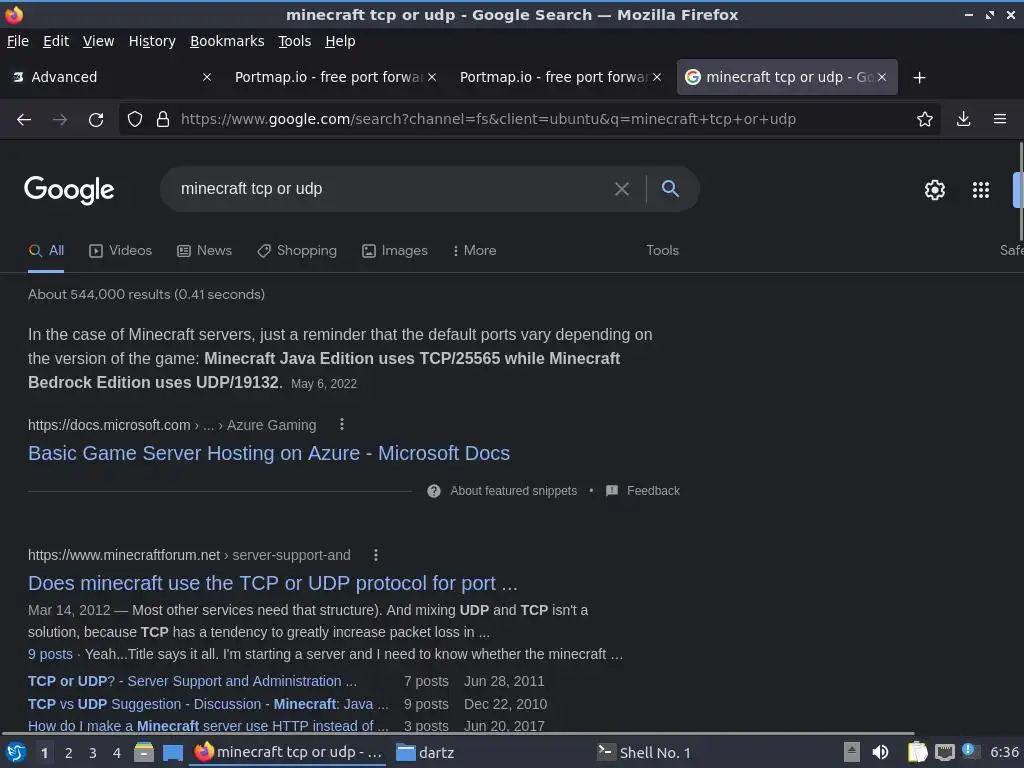Click the About featured snippets help icon
This screenshot has width=1024, height=768.
[x=434, y=491]
